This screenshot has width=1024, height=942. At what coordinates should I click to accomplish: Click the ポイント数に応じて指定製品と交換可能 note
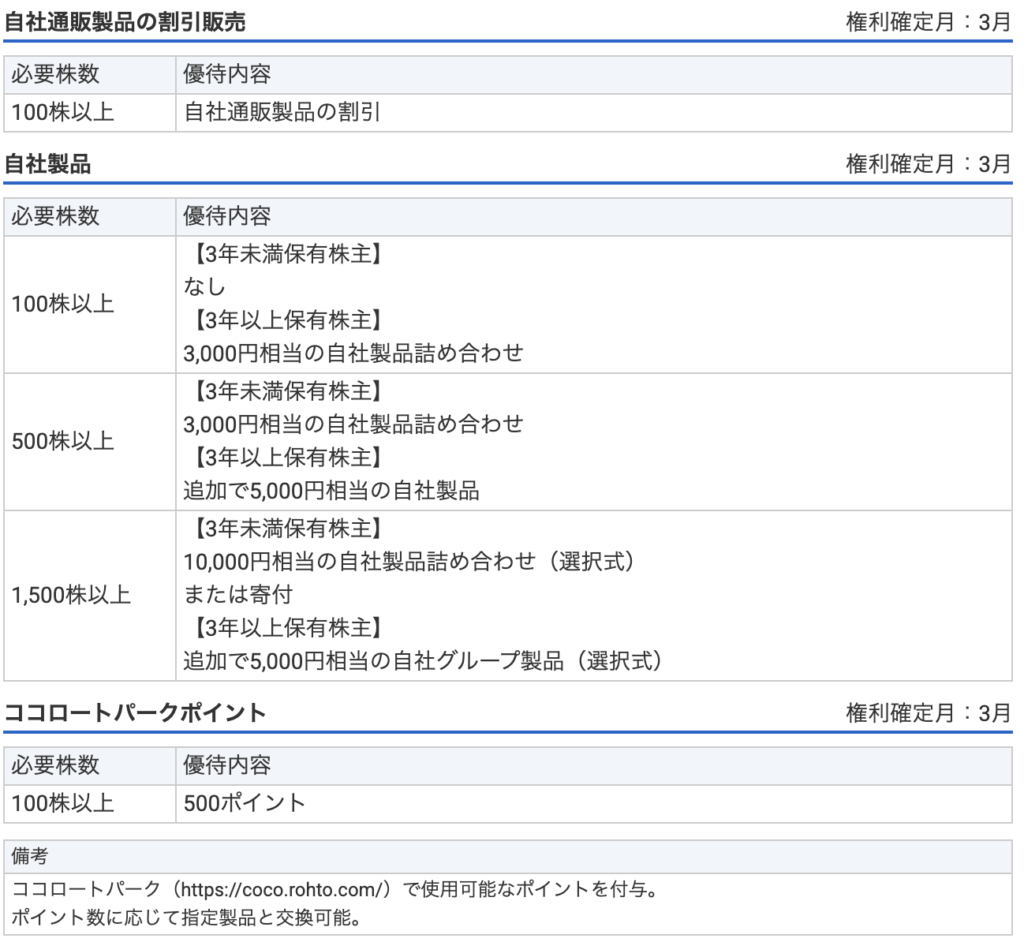(187, 918)
